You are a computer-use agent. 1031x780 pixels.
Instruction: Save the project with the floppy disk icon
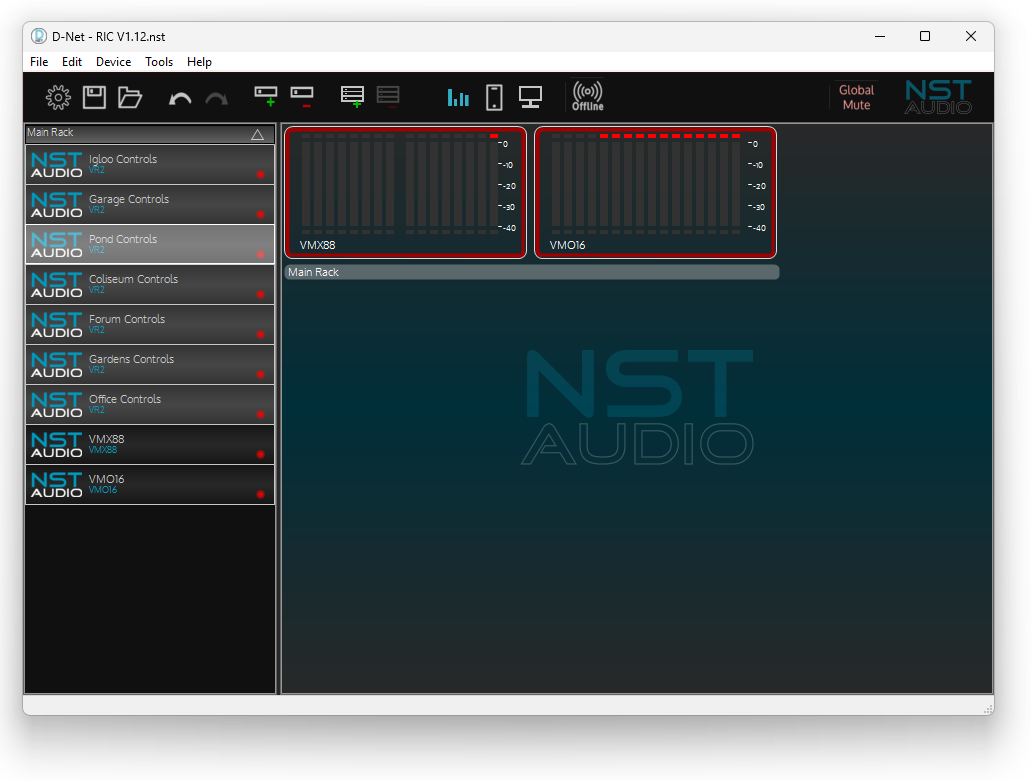[x=94, y=97]
